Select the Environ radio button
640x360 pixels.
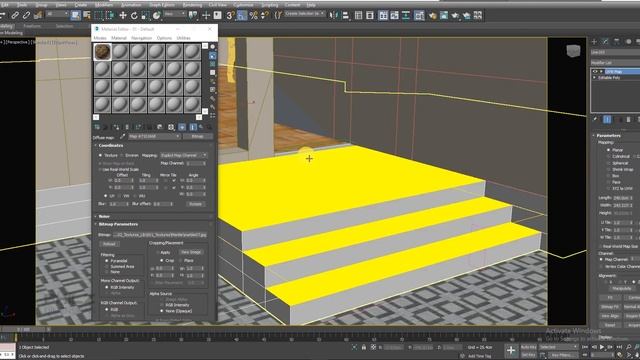[122, 156]
